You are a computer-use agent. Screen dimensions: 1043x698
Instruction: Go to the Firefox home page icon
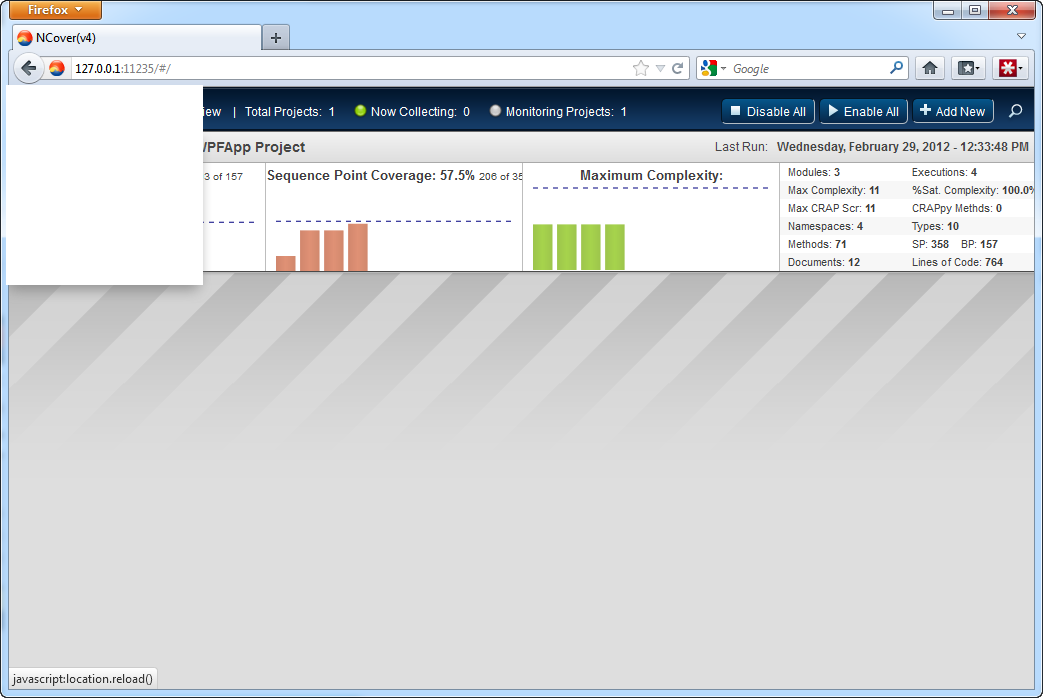click(x=929, y=68)
